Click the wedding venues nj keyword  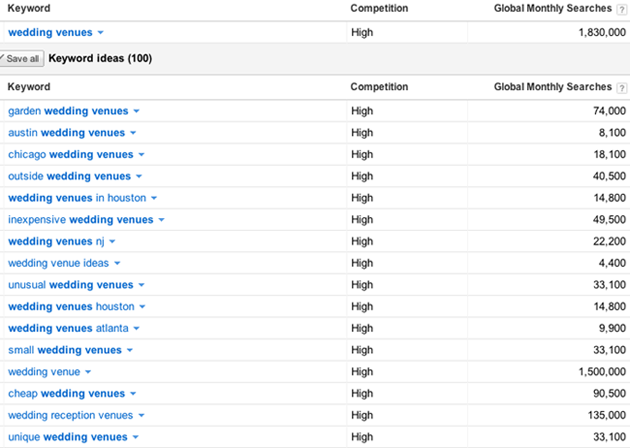point(55,242)
